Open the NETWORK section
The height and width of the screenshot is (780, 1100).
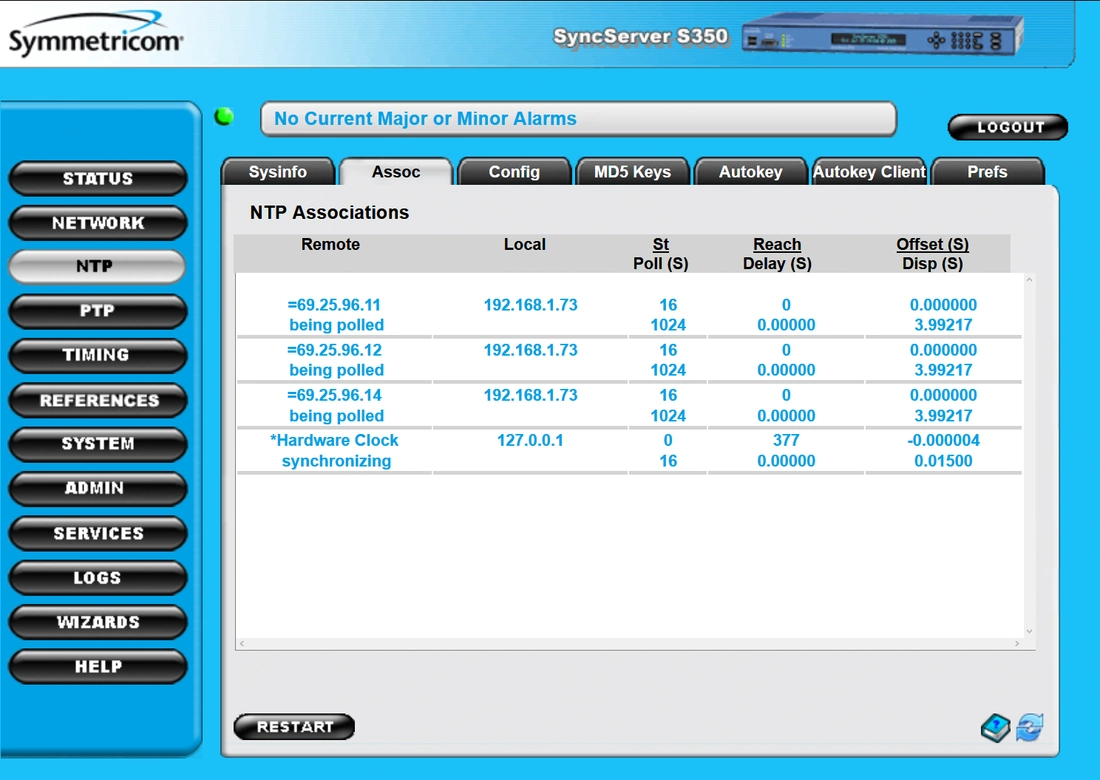click(x=98, y=222)
